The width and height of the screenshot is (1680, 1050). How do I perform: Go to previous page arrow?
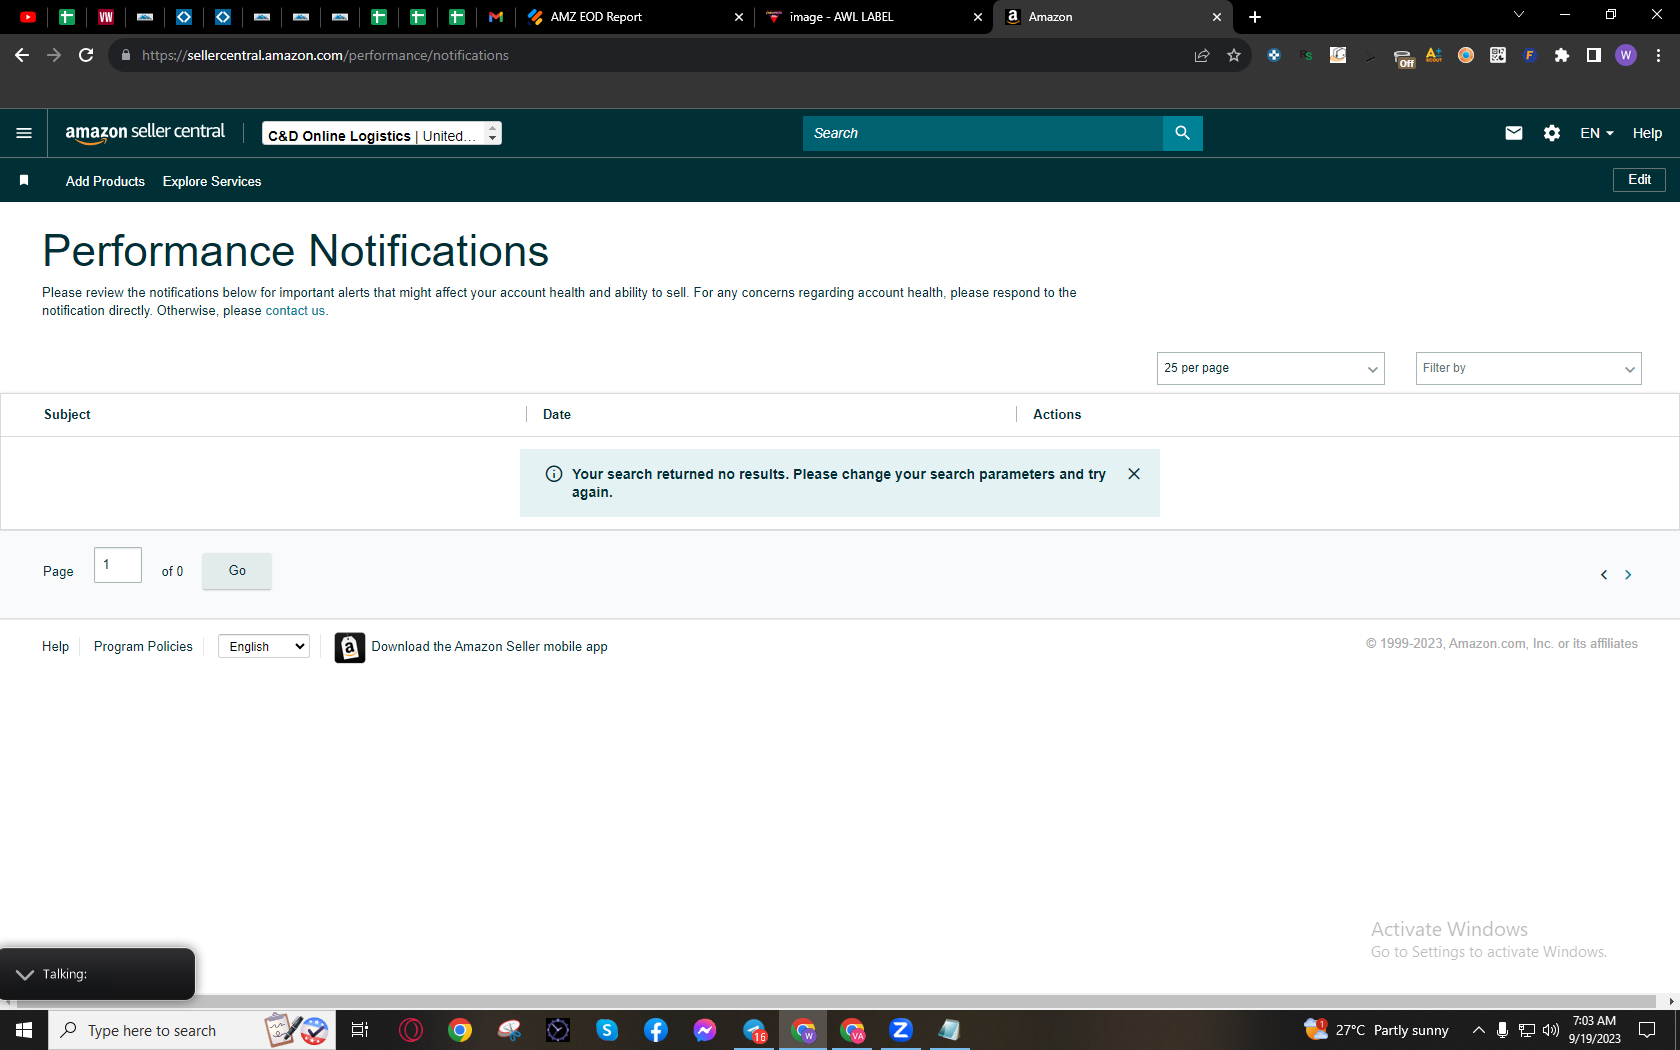[1604, 575]
